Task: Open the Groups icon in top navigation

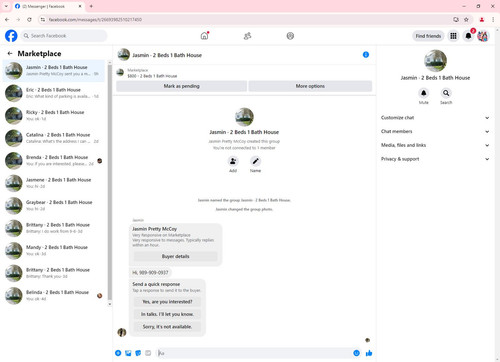Action: 290,36
